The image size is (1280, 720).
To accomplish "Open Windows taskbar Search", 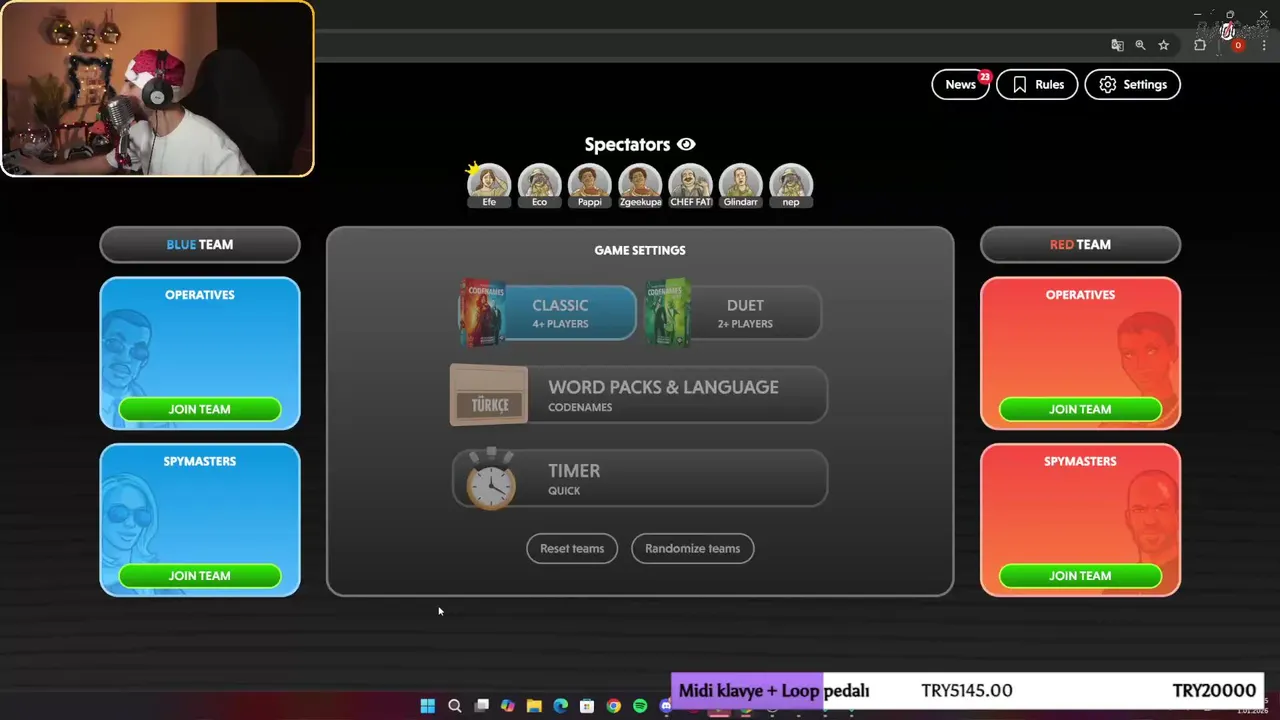I will [455, 706].
